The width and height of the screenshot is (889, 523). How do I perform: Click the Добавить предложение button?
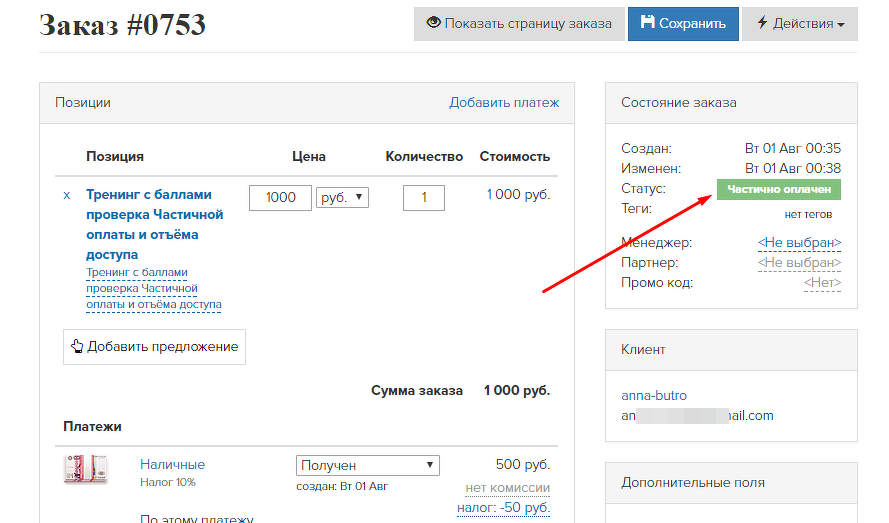click(x=154, y=347)
